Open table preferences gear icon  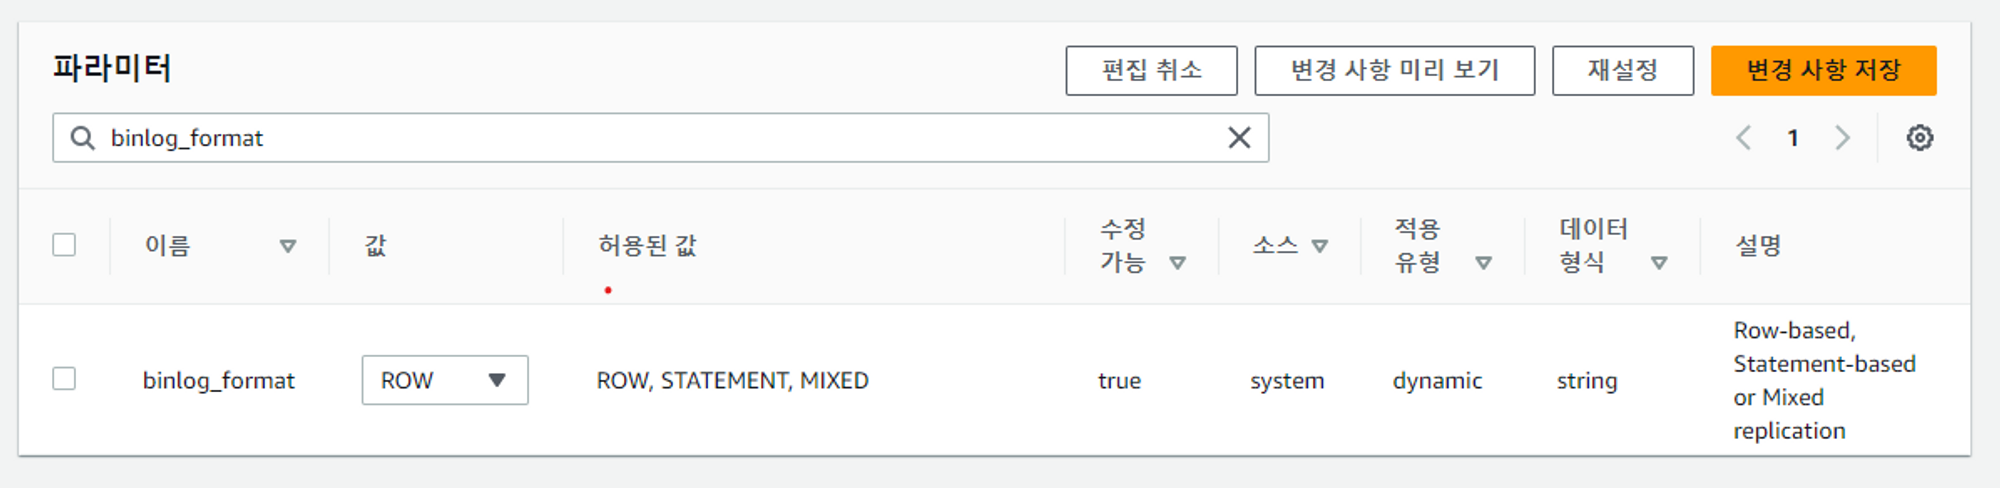tap(1919, 138)
